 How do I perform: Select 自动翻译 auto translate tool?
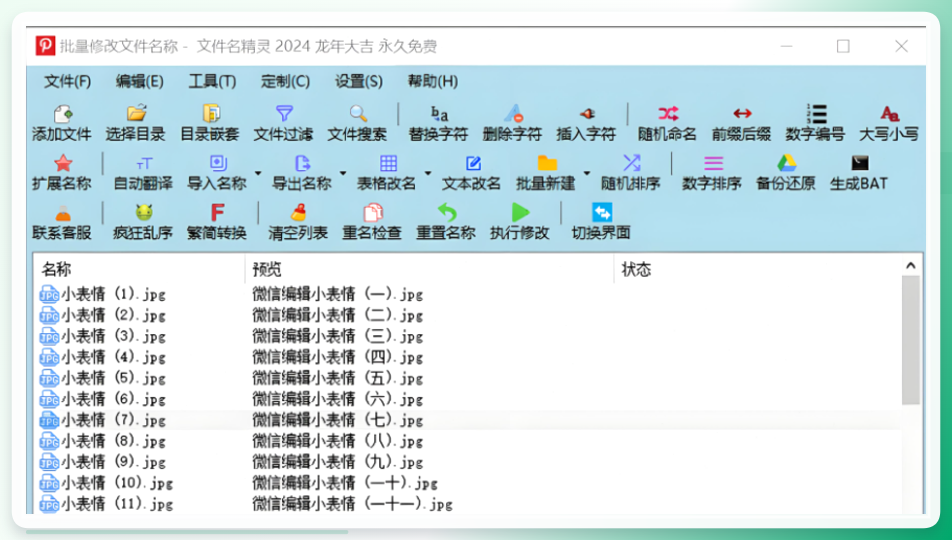point(143,173)
